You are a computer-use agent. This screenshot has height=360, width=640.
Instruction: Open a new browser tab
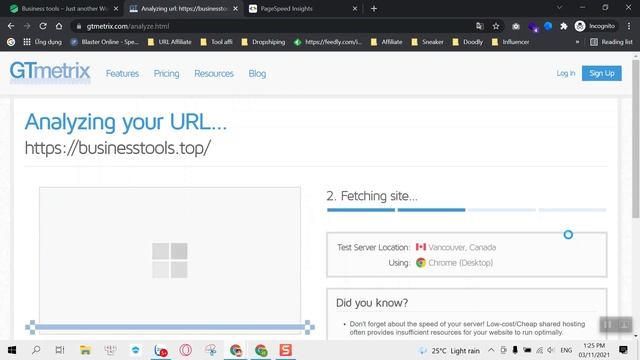pyautogui.click(x=374, y=9)
